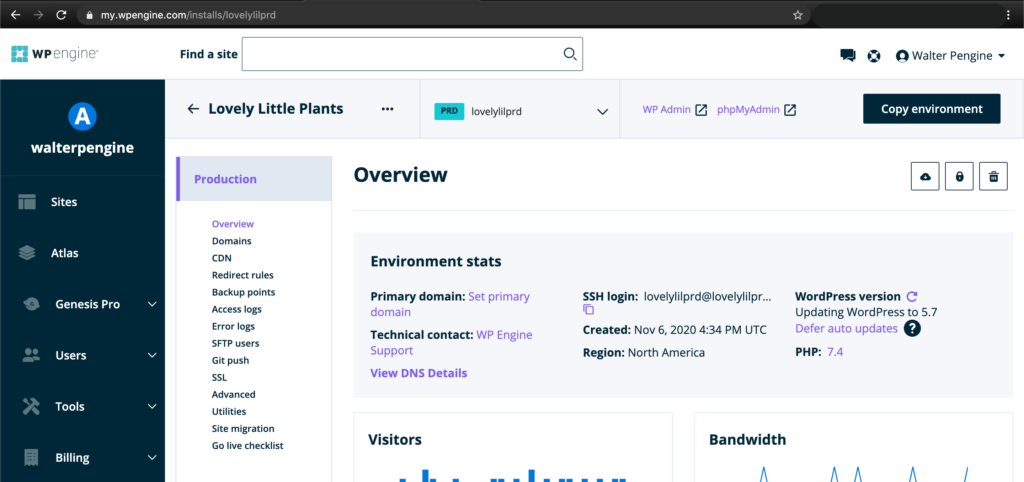This screenshot has height=482, width=1024.
Task: Open the Chrome three-dot menu
Action: (x=1008, y=14)
